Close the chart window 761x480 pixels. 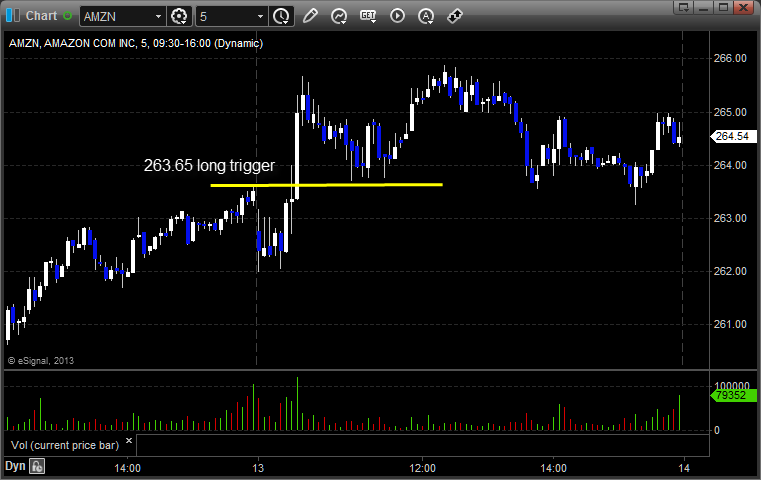click(x=744, y=7)
